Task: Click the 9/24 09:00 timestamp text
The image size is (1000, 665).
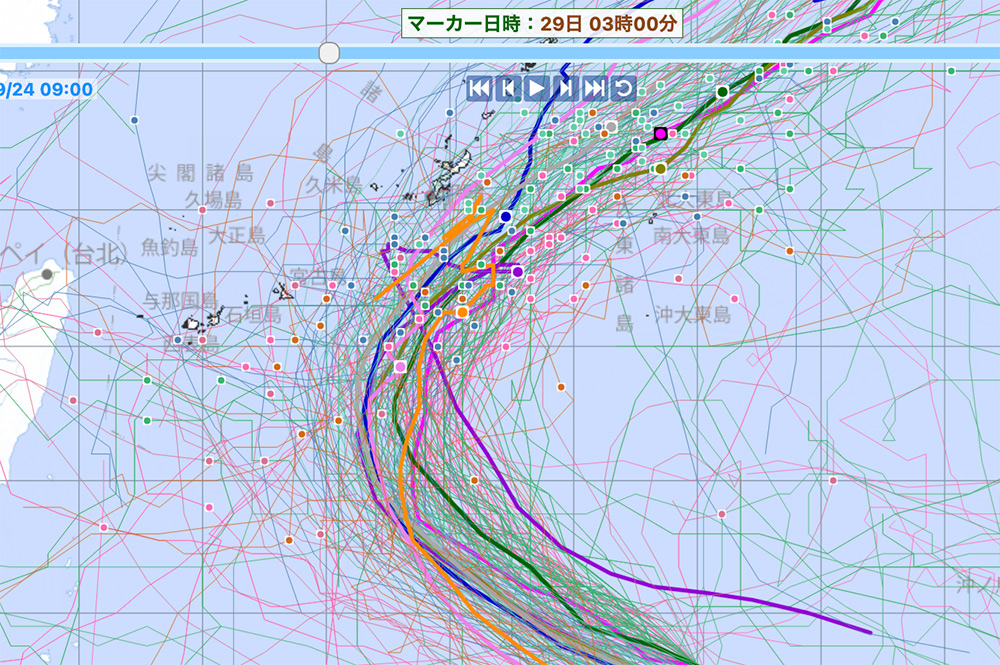Action: pyautogui.click(x=47, y=89)
